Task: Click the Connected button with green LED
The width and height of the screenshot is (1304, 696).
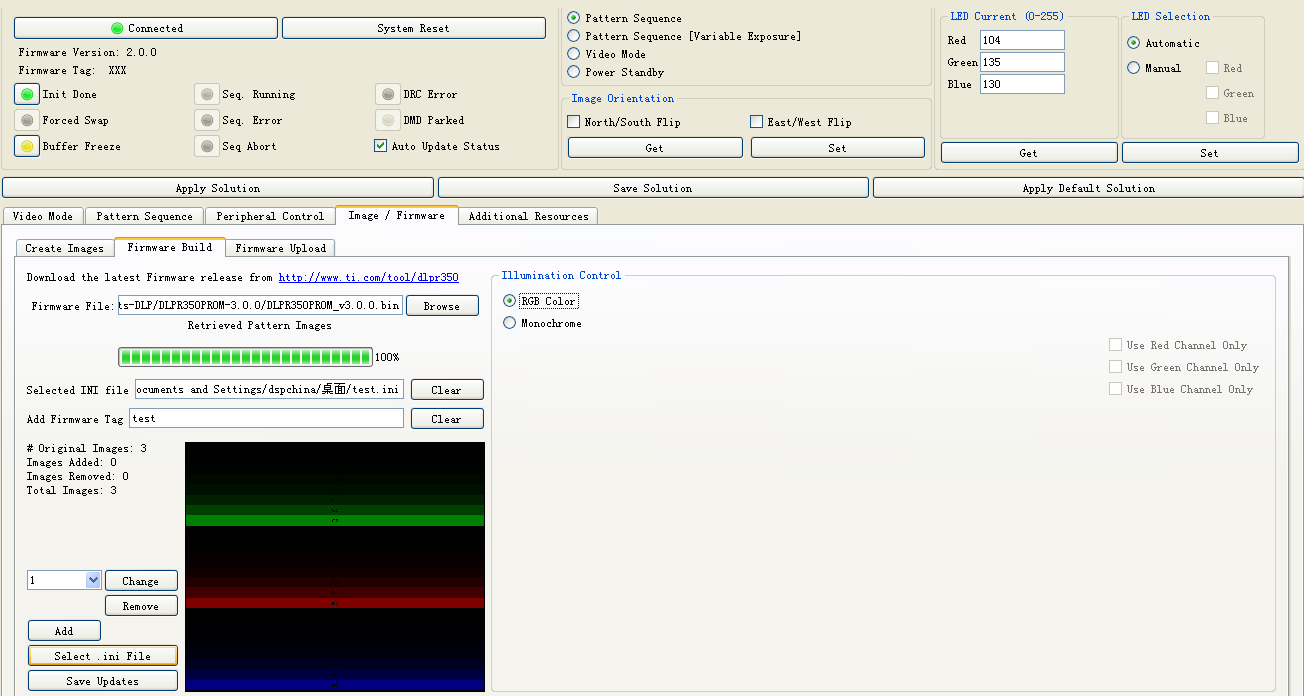Action: tap(146, 28)
